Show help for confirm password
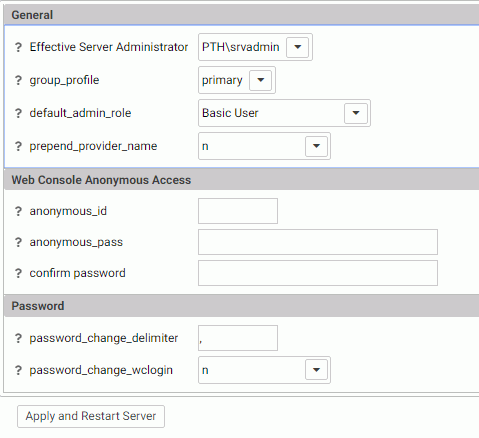479x438 pixels. tap(18, 273)
